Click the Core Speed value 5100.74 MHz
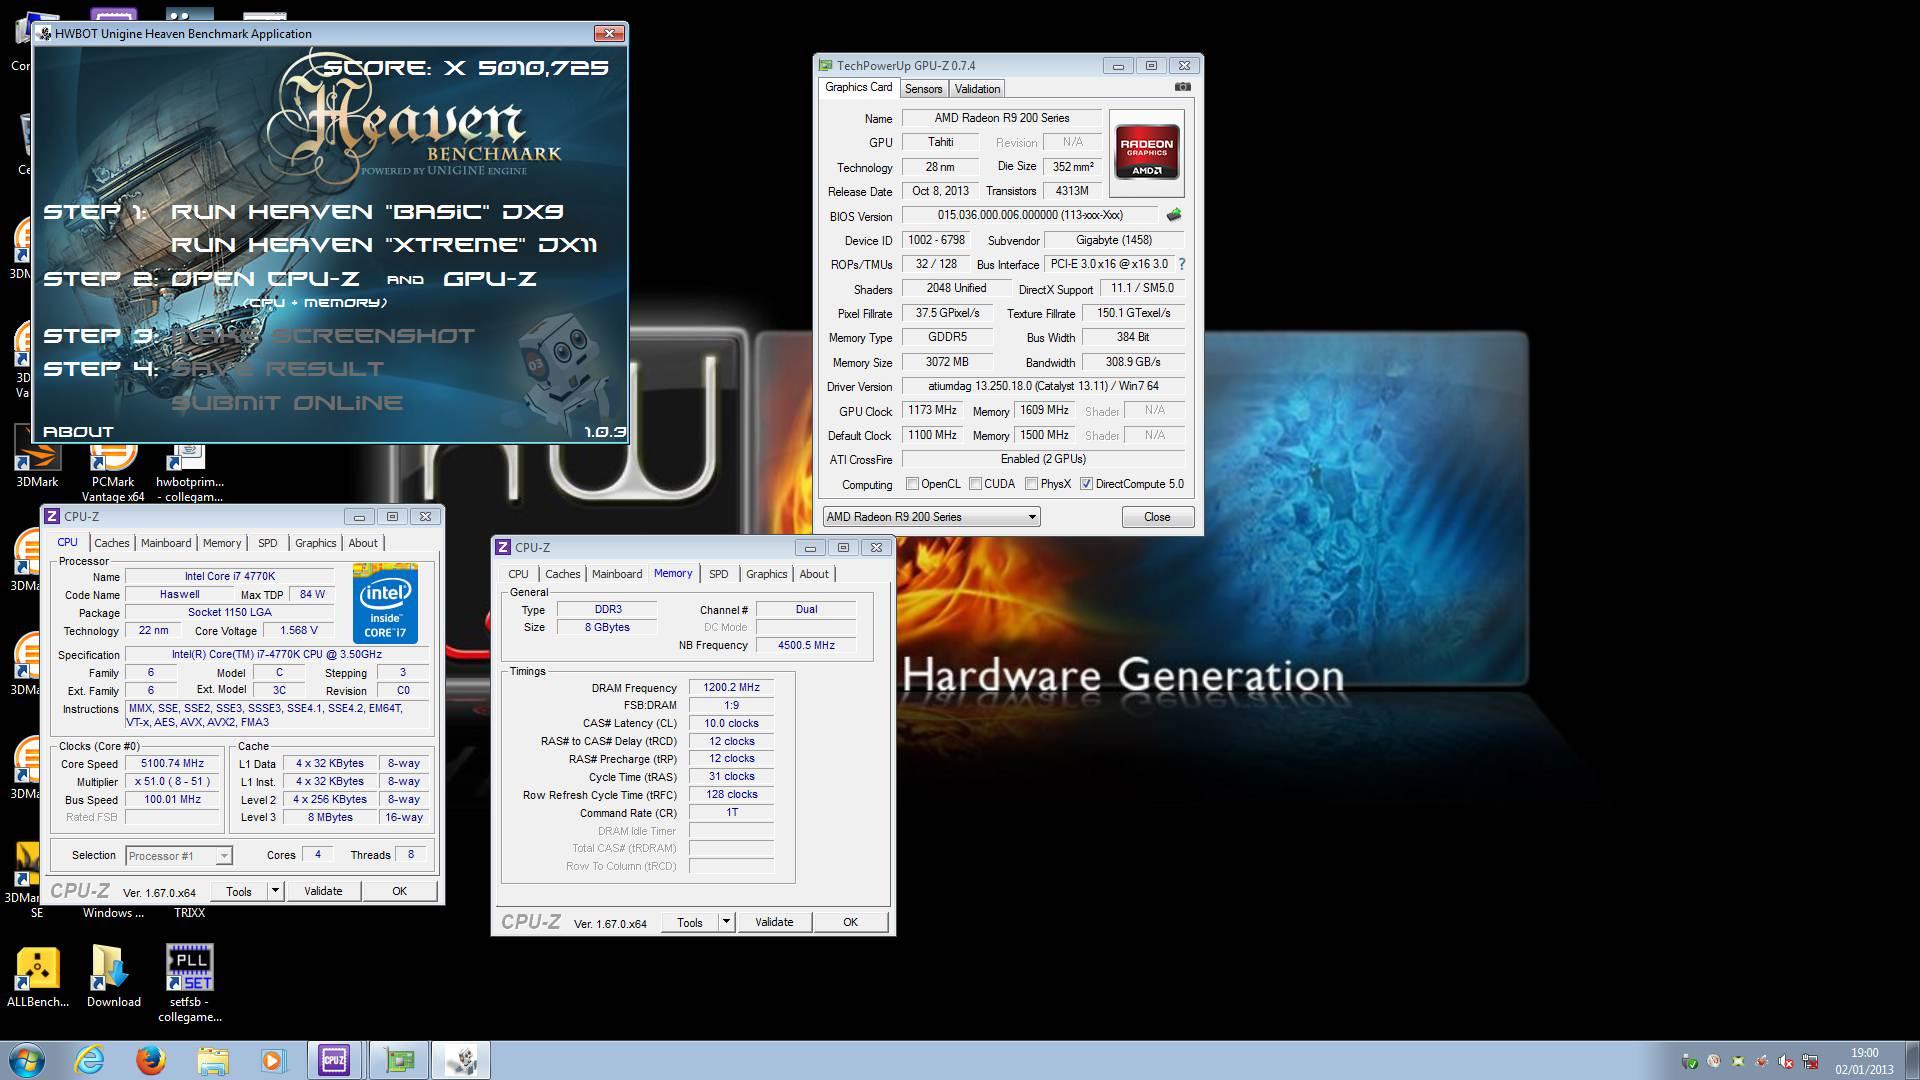The height and width of the screenshot is (1080, 1920). coord(172,764)
